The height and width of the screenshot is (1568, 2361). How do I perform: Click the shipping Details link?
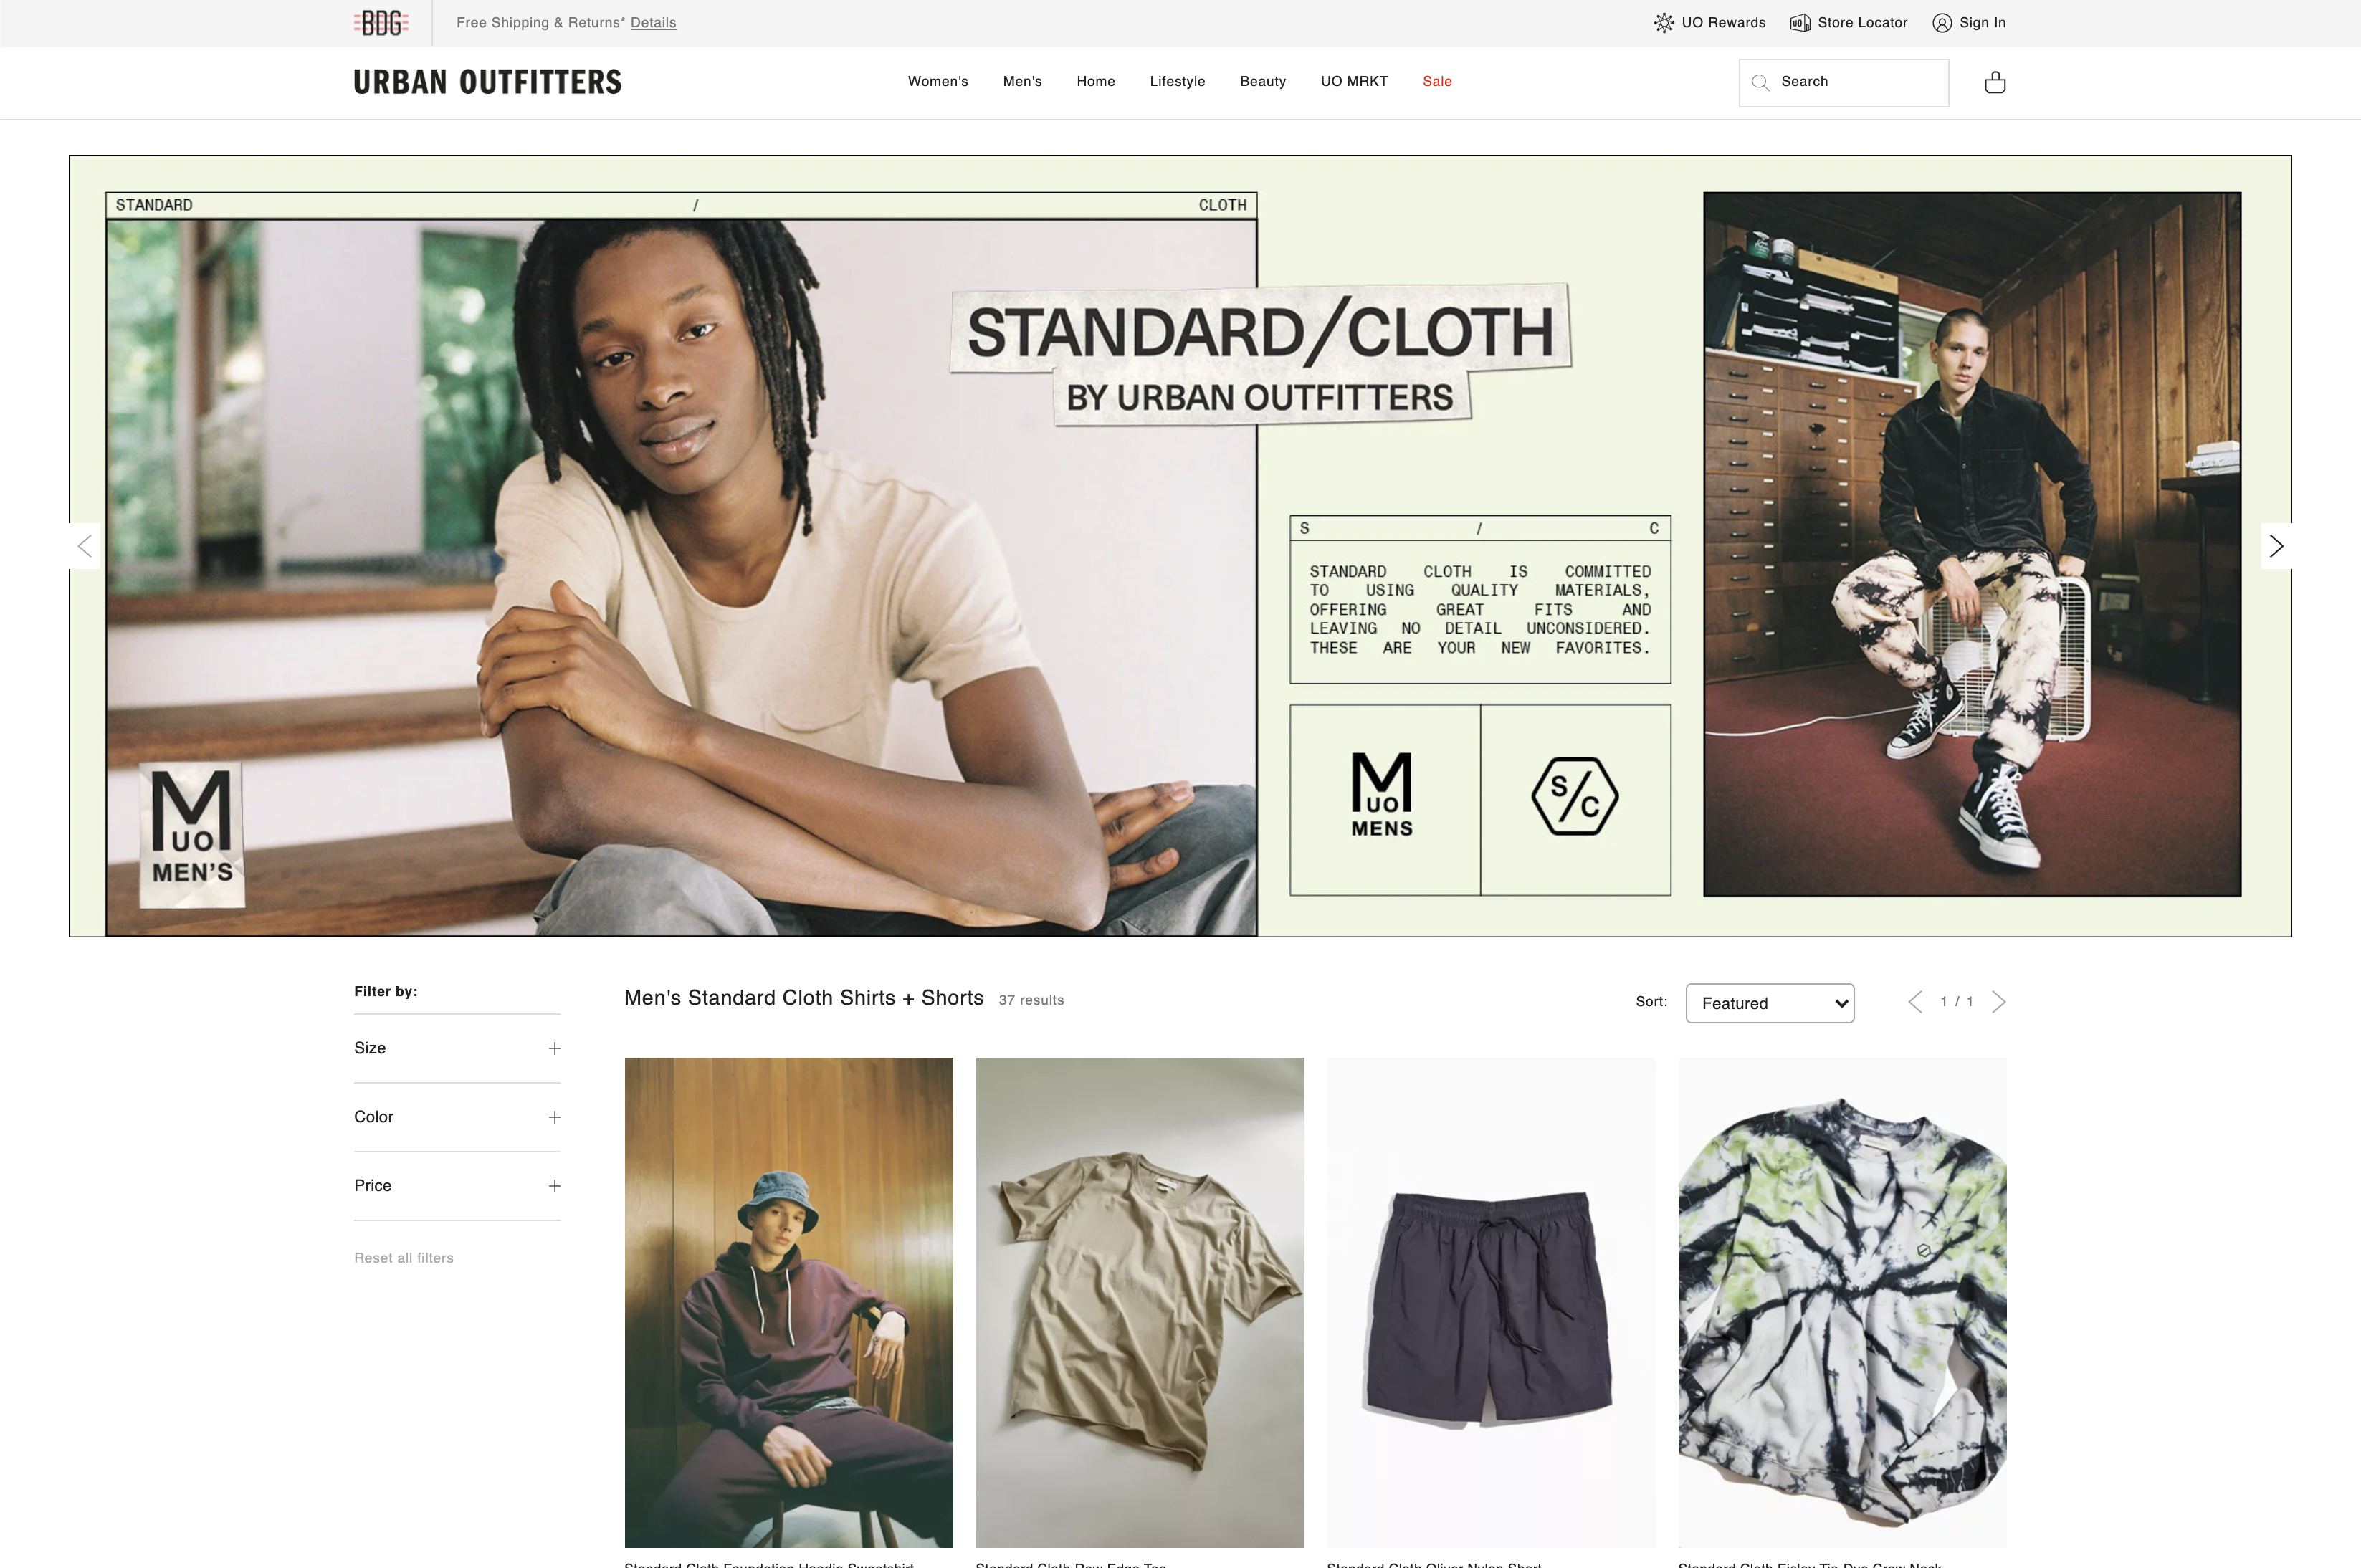pos(653,22)
